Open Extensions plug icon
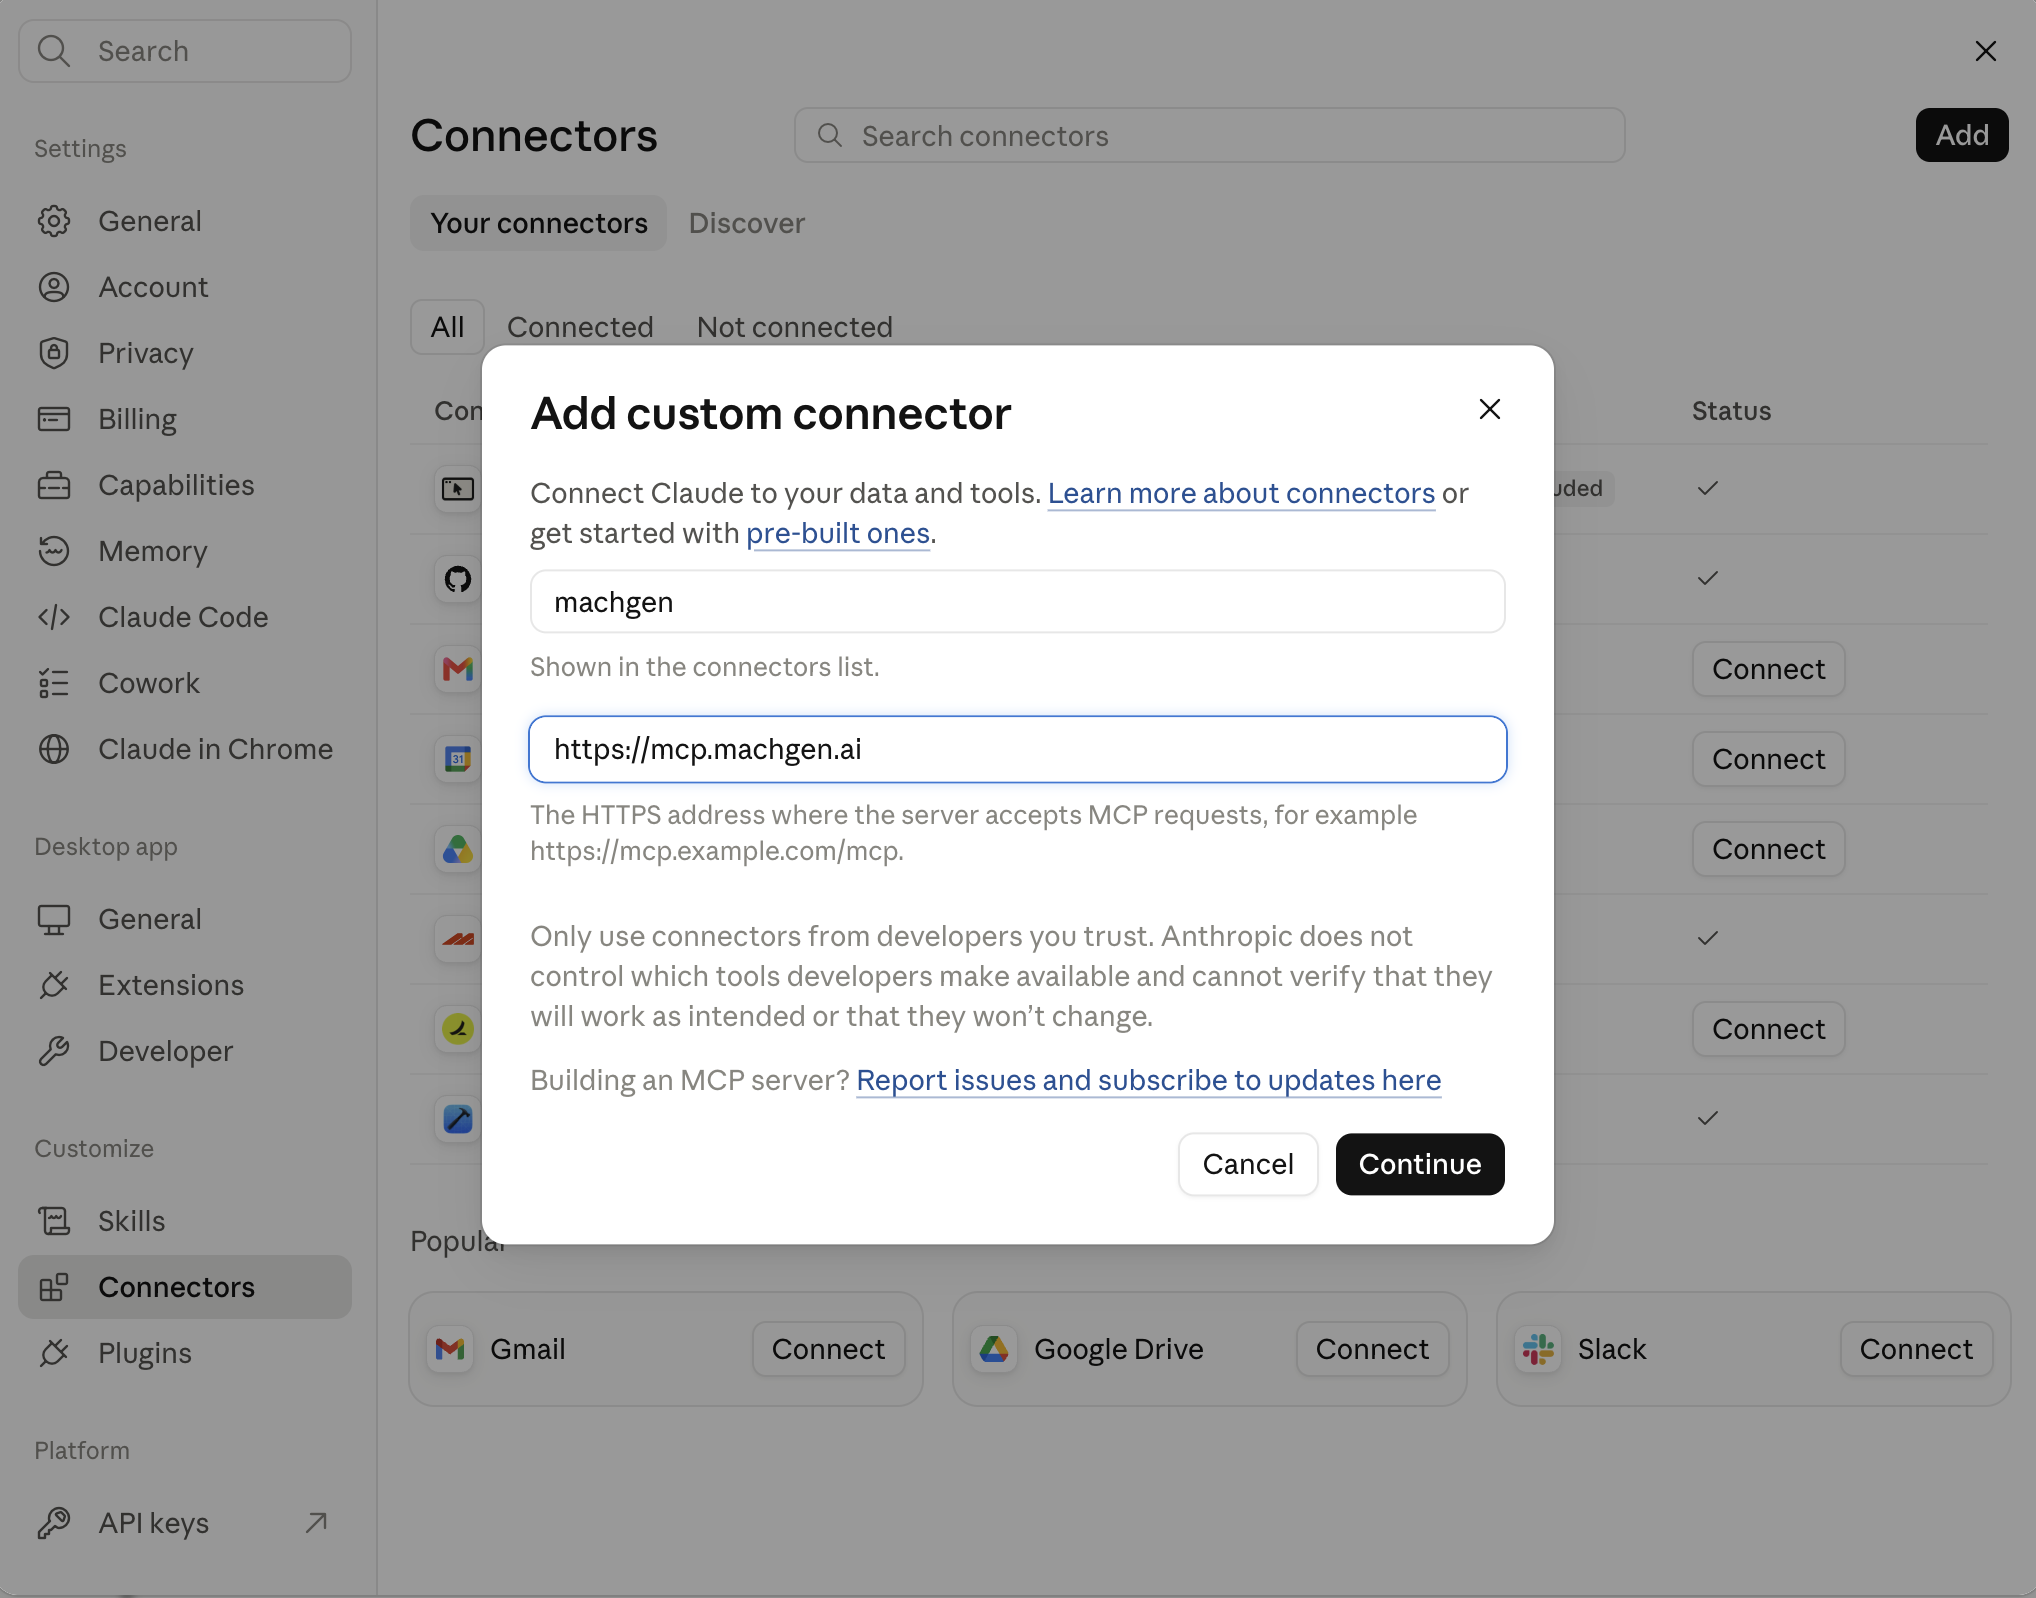Screen dimensions: 2036x1598 [x=54, y=985]
